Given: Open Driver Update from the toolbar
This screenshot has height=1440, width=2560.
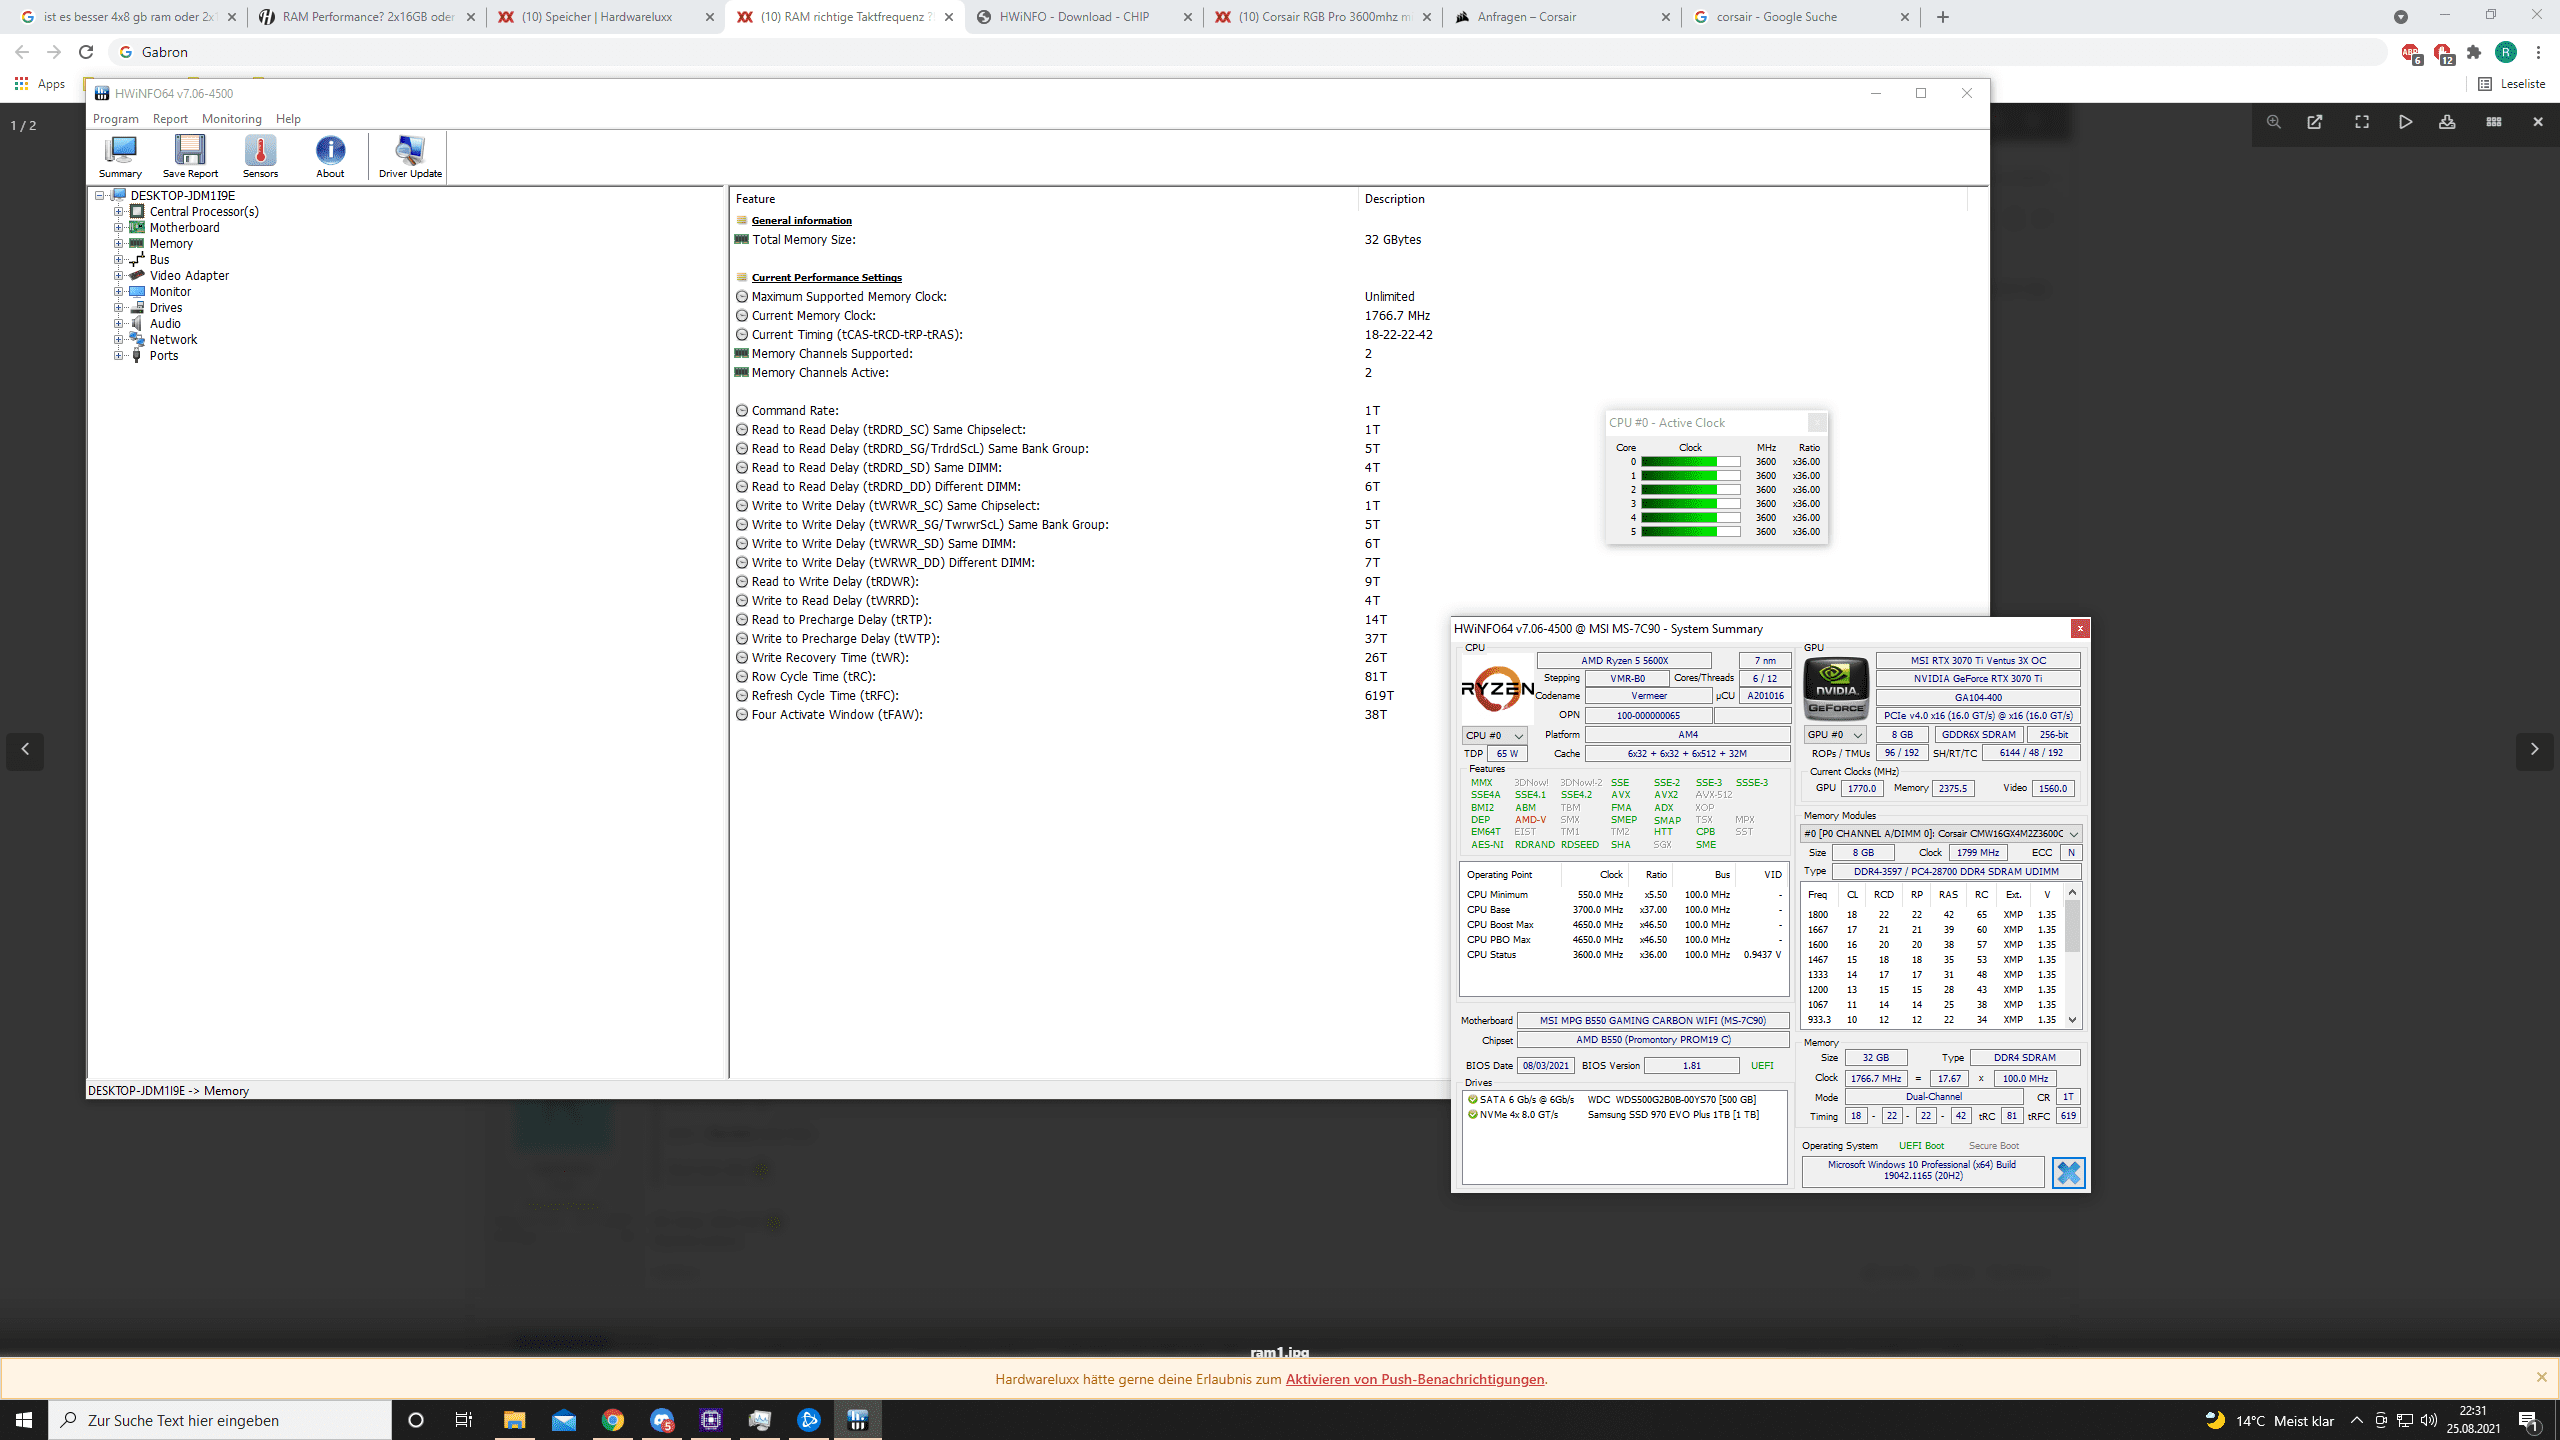Looking at the screenshot, I should [410, 156].
